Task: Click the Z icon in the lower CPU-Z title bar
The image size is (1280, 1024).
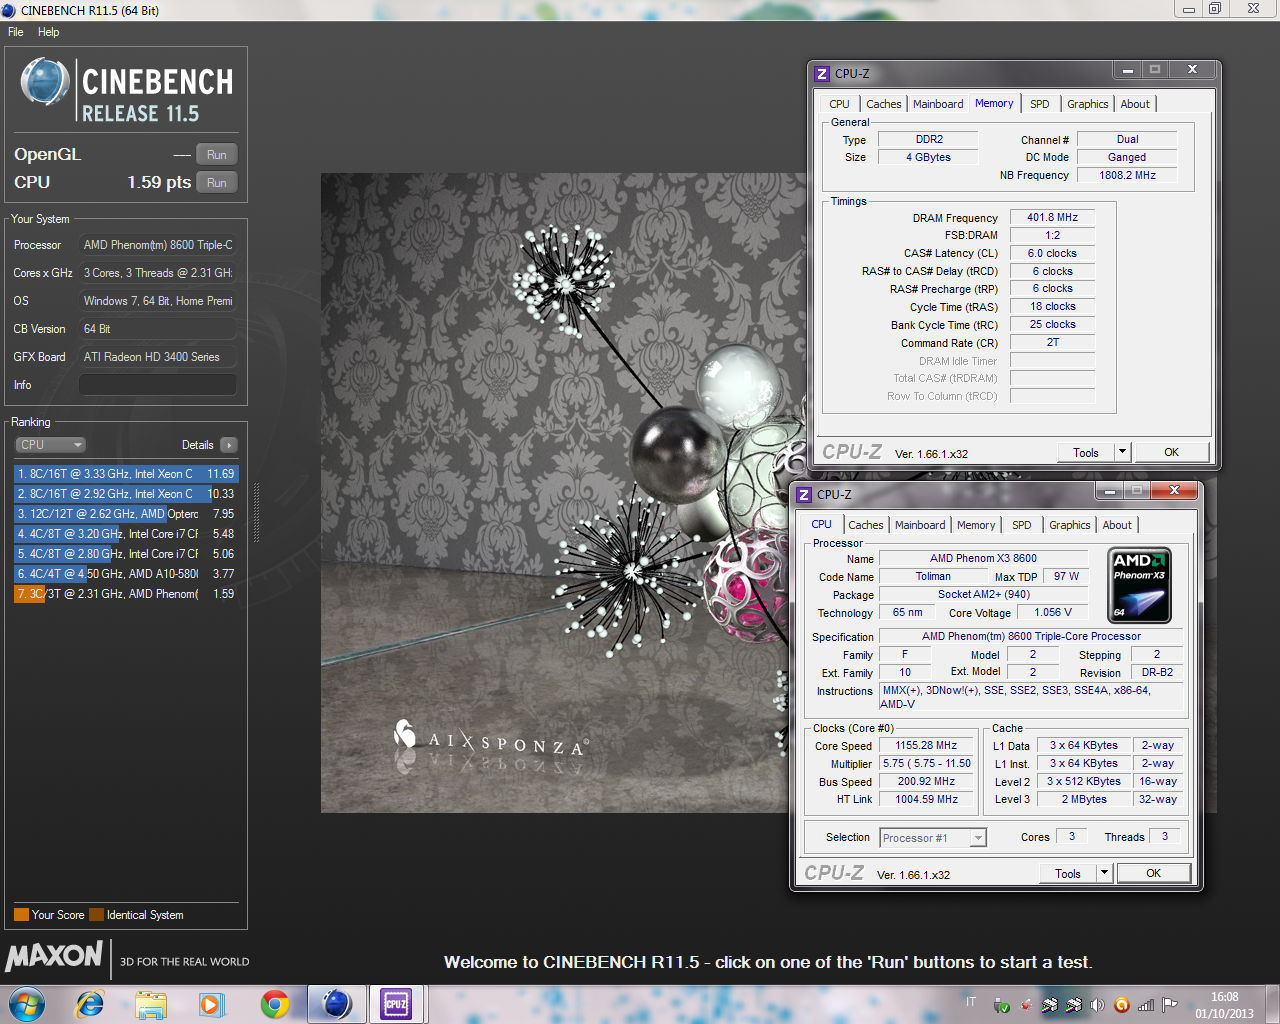Action: [x=804, y=495]
